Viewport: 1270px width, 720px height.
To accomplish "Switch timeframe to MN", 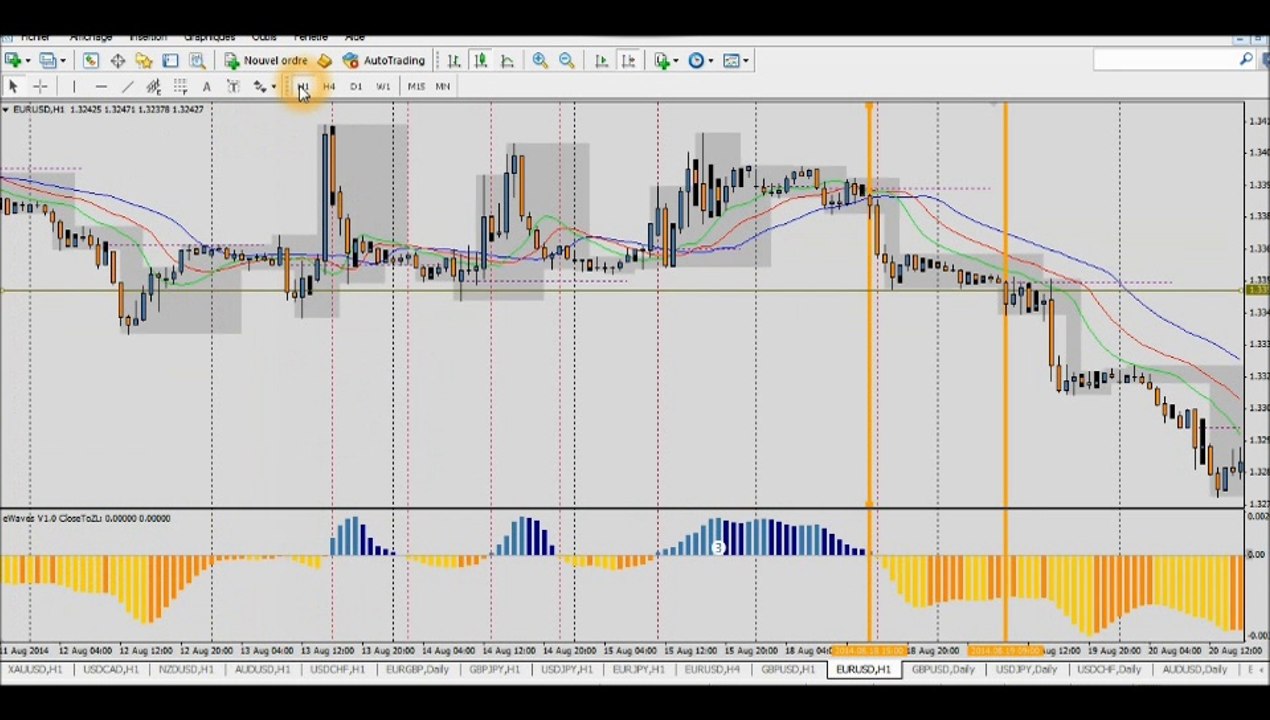I will point(443,87).
